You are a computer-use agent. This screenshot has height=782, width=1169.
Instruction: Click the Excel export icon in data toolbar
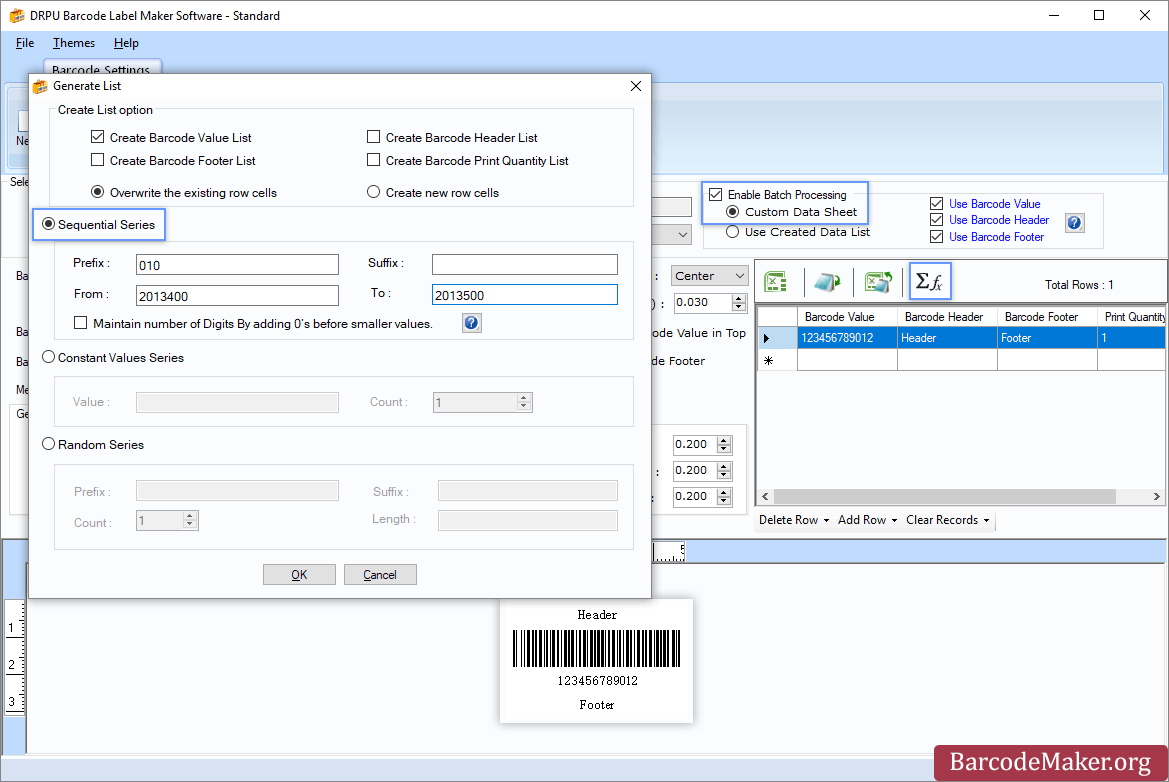click(x=878, y=282)
